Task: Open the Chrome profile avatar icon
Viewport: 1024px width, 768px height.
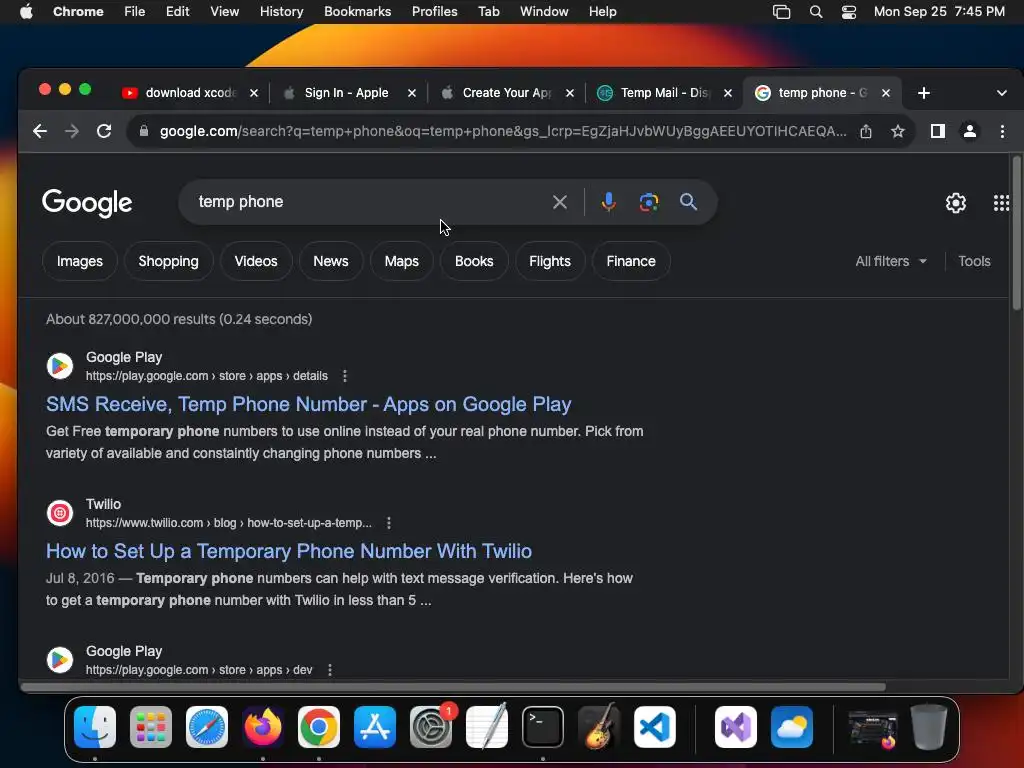Action: (x=970, y=131)
